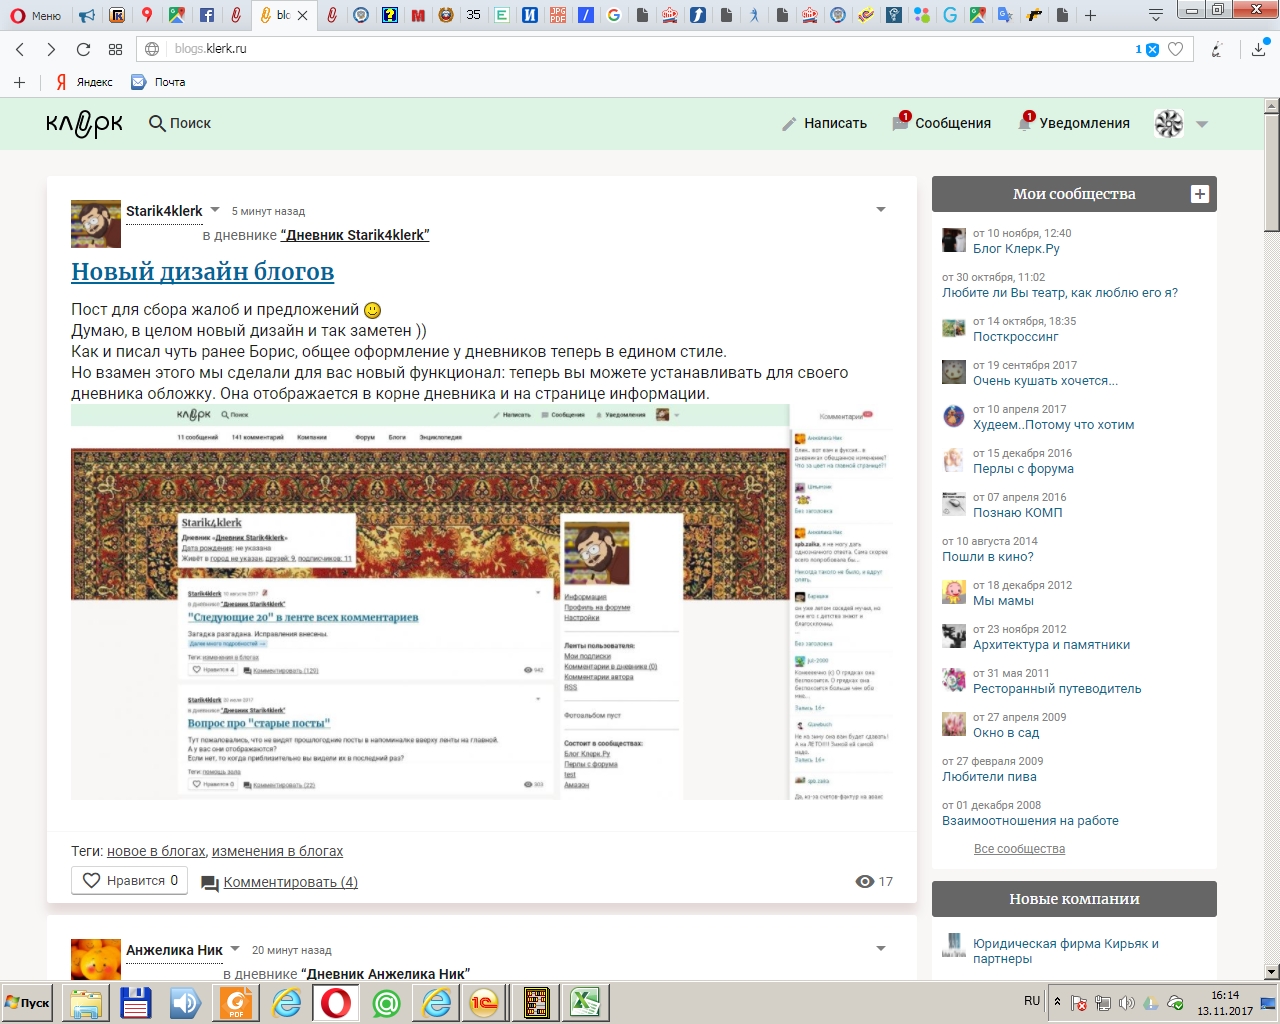Open the Windows Пуск start menu
1280x1024 pixels.
click(28, 1003)
